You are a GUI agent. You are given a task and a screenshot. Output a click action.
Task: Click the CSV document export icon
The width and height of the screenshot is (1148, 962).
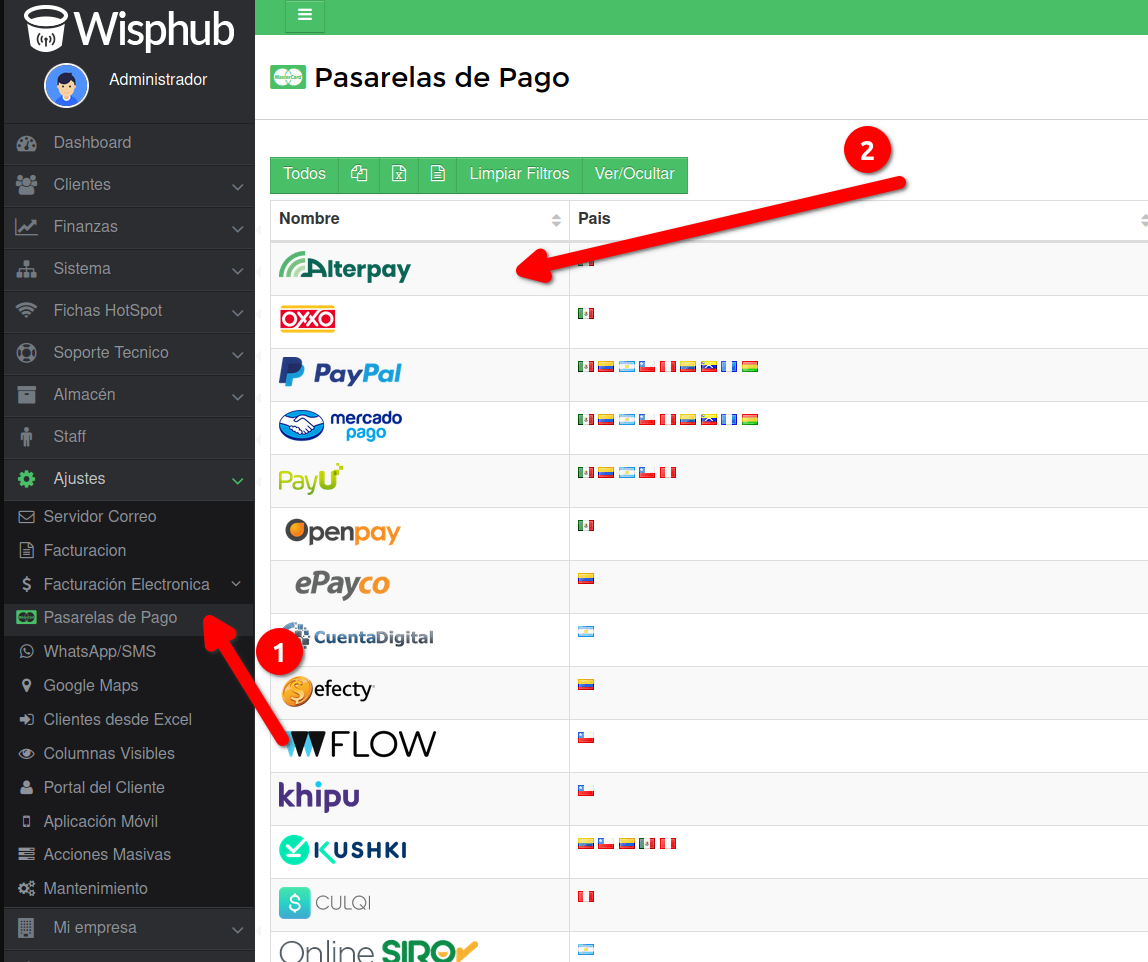point(437,174)
